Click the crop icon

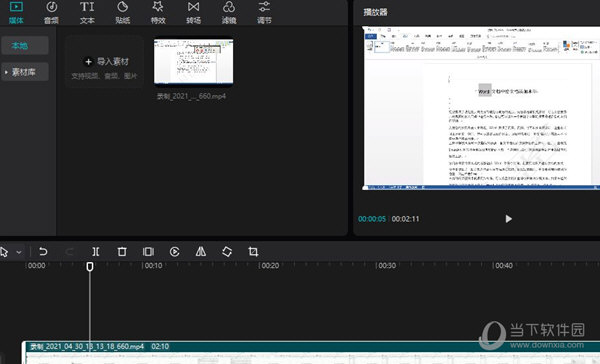click(x=253, y=251)
